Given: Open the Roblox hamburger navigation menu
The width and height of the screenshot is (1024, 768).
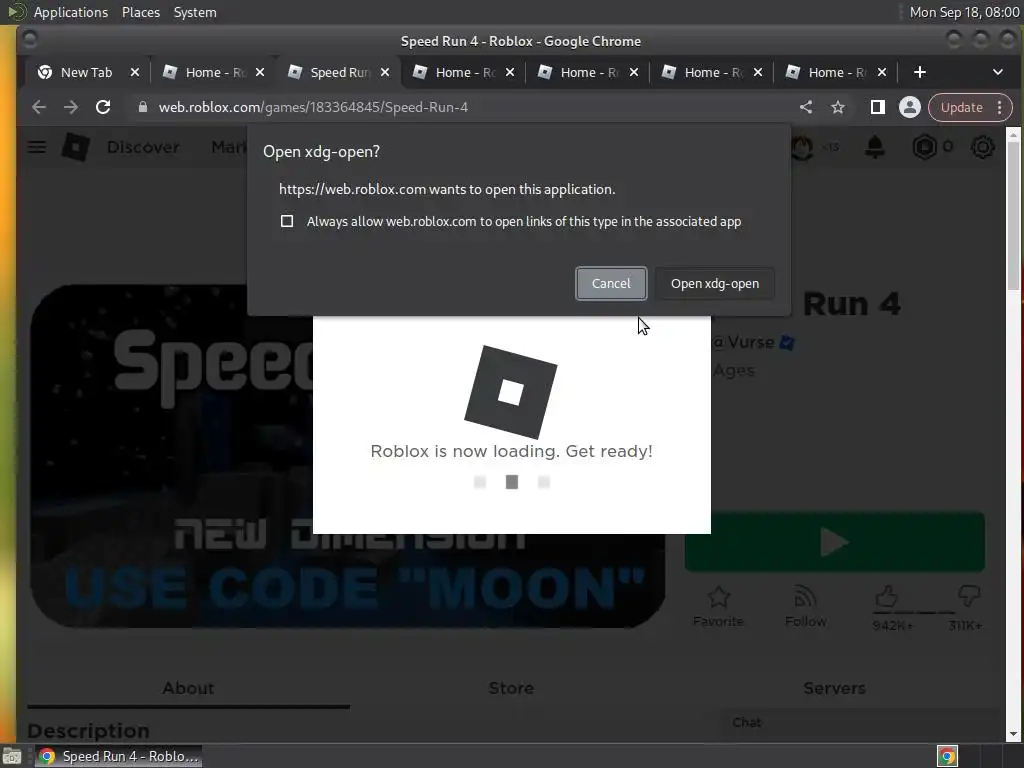Looking at the screenshot, I should pyautogui.click(x=37, y=147).
